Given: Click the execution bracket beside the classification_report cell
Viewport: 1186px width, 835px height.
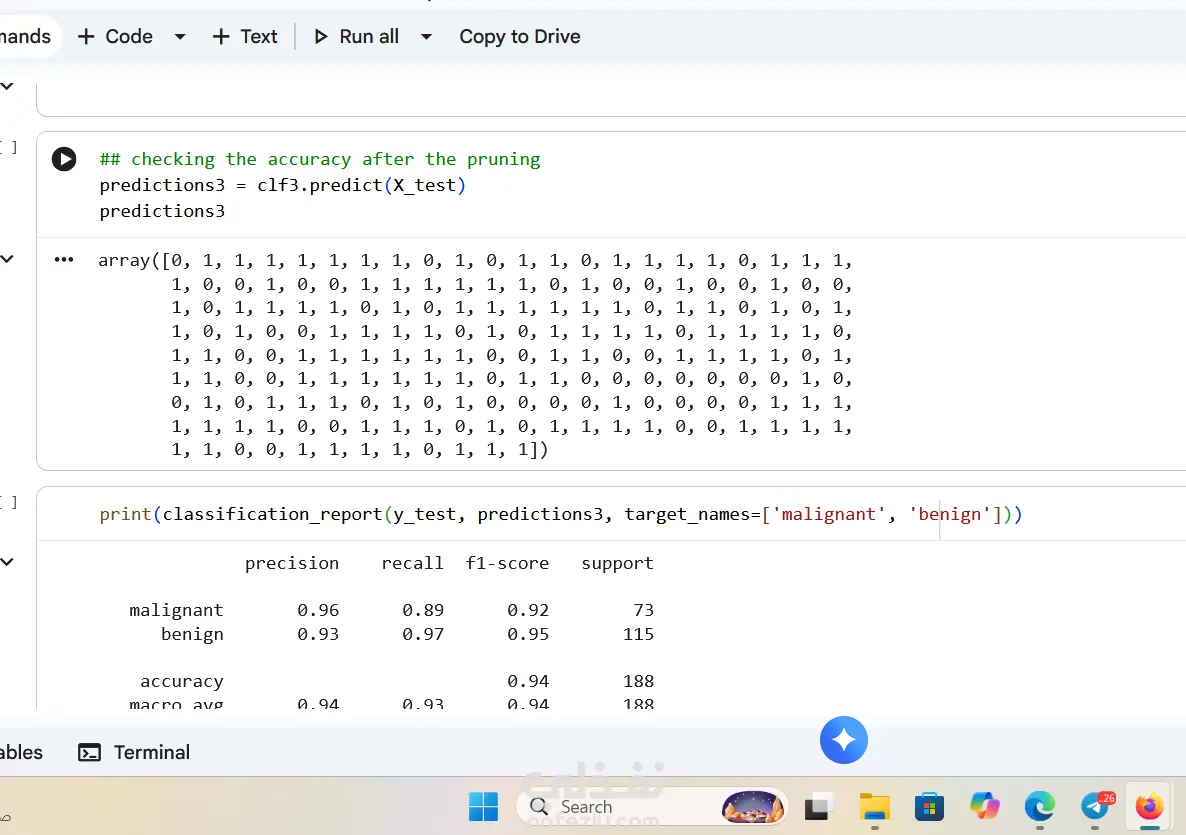Looking at the screenshot, I should 9,501.
